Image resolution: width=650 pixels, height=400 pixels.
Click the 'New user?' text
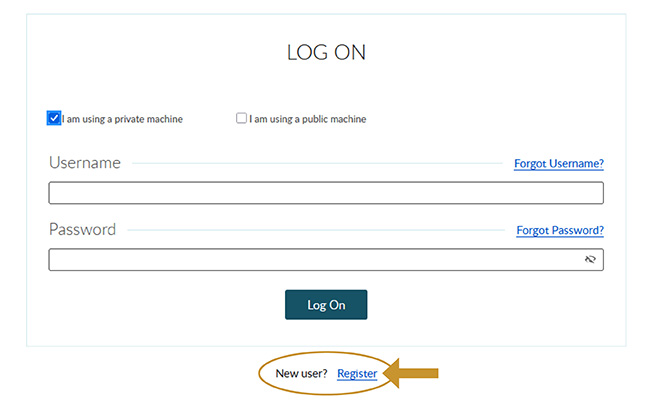point(301,373)
